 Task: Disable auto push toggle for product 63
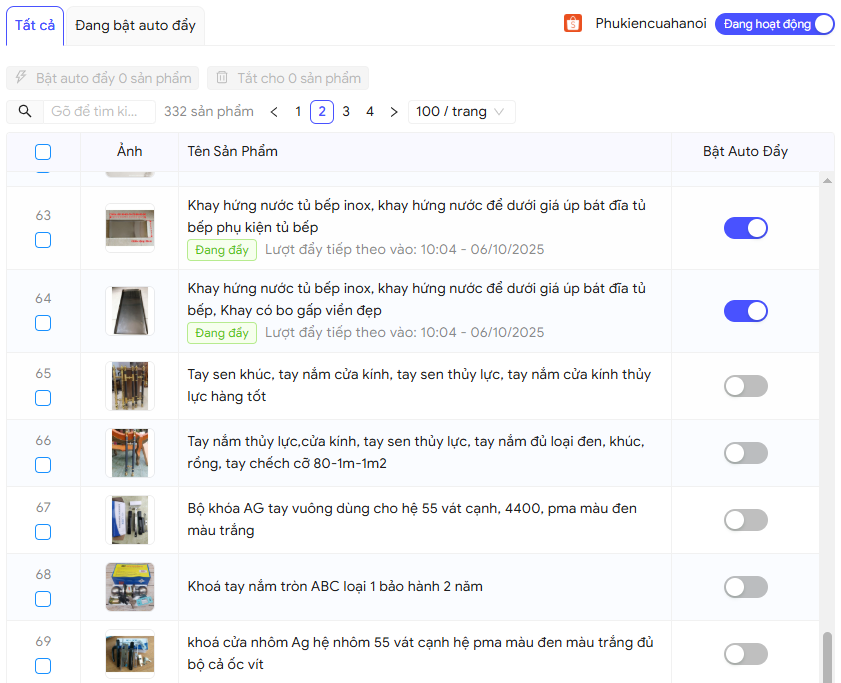point(745,228)
